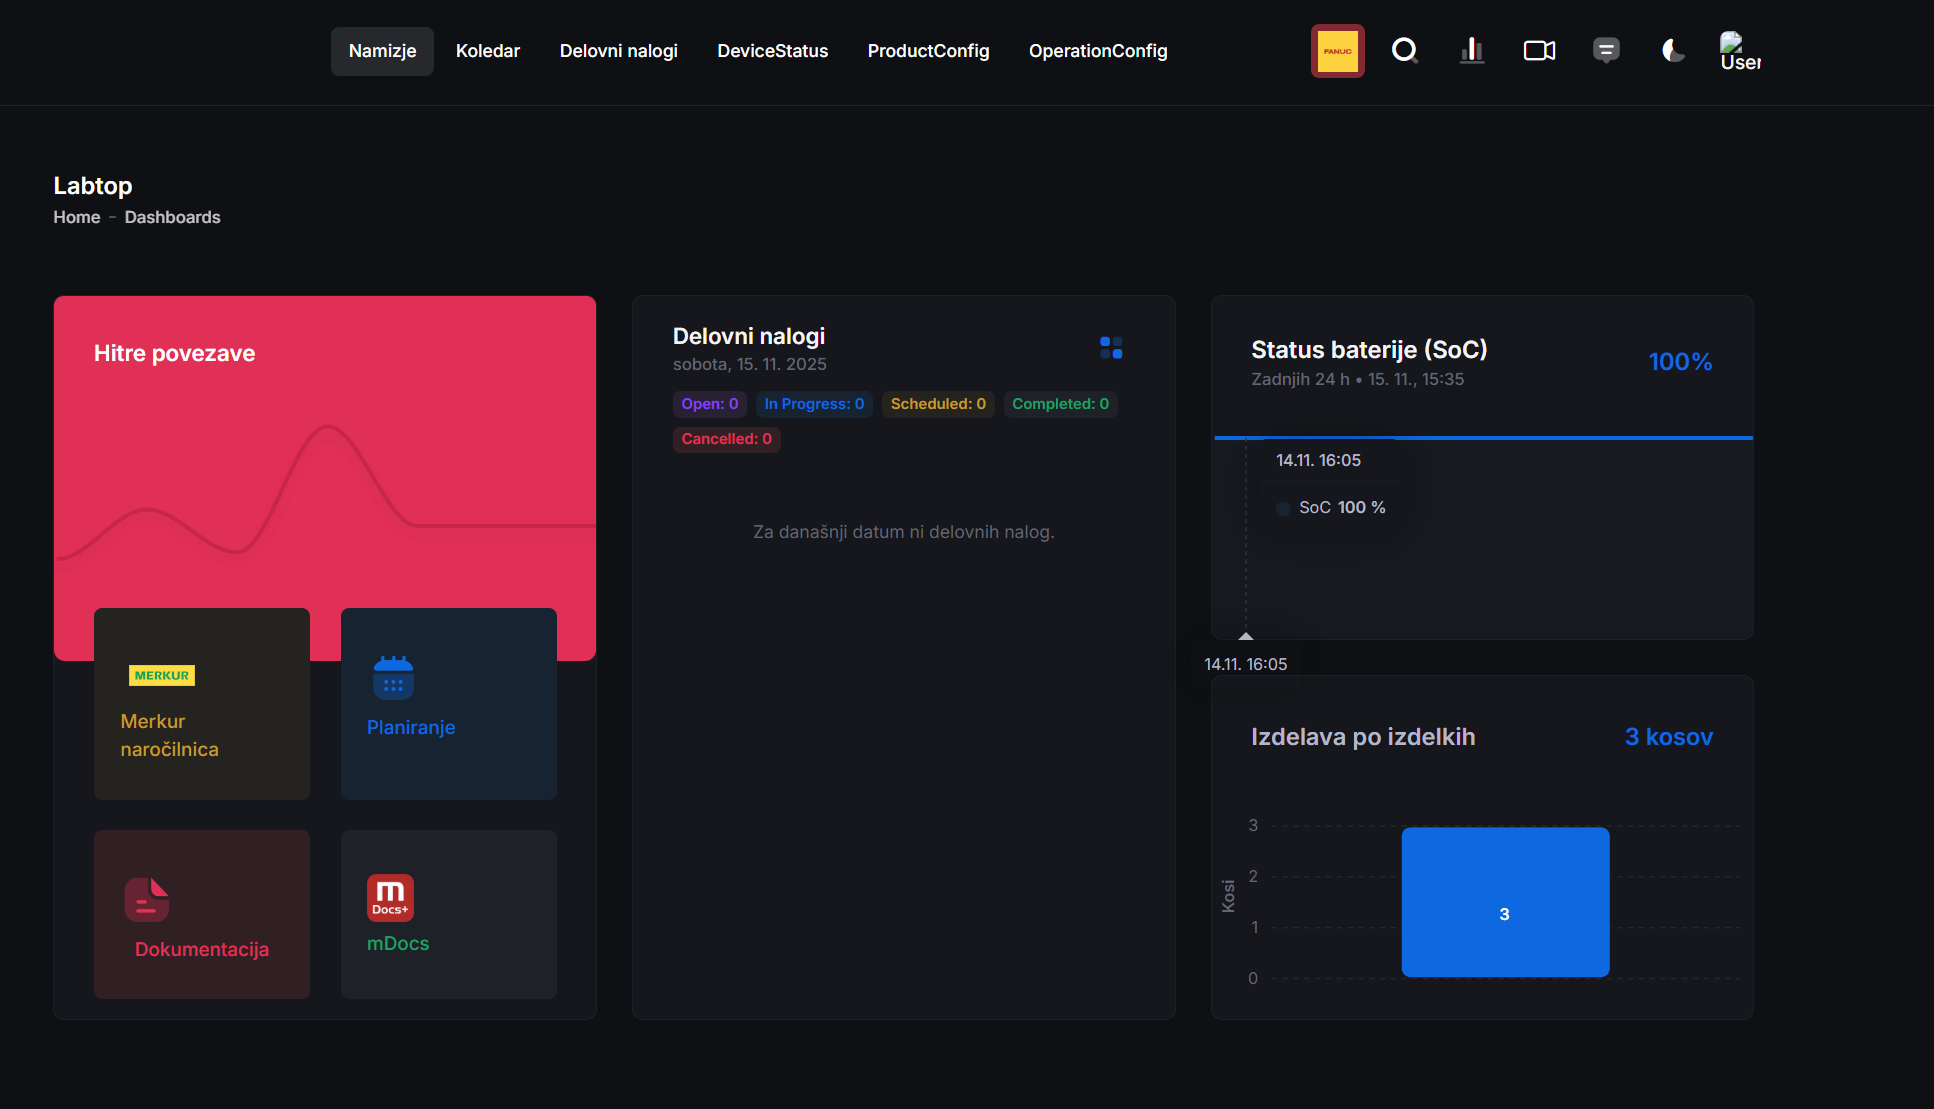Click grid squares icon in Delovni nalogi card
1934x1109 pixels.
click(x=1111, y=347)
